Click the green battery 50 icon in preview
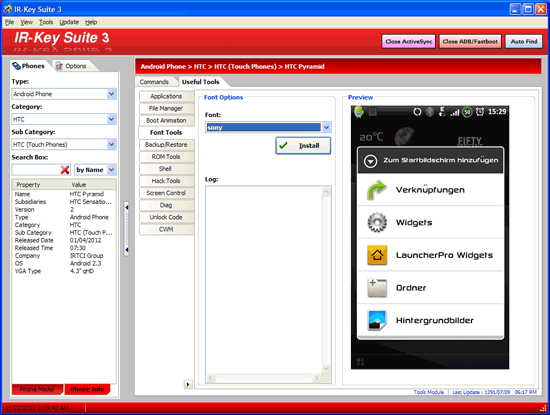 467,112
